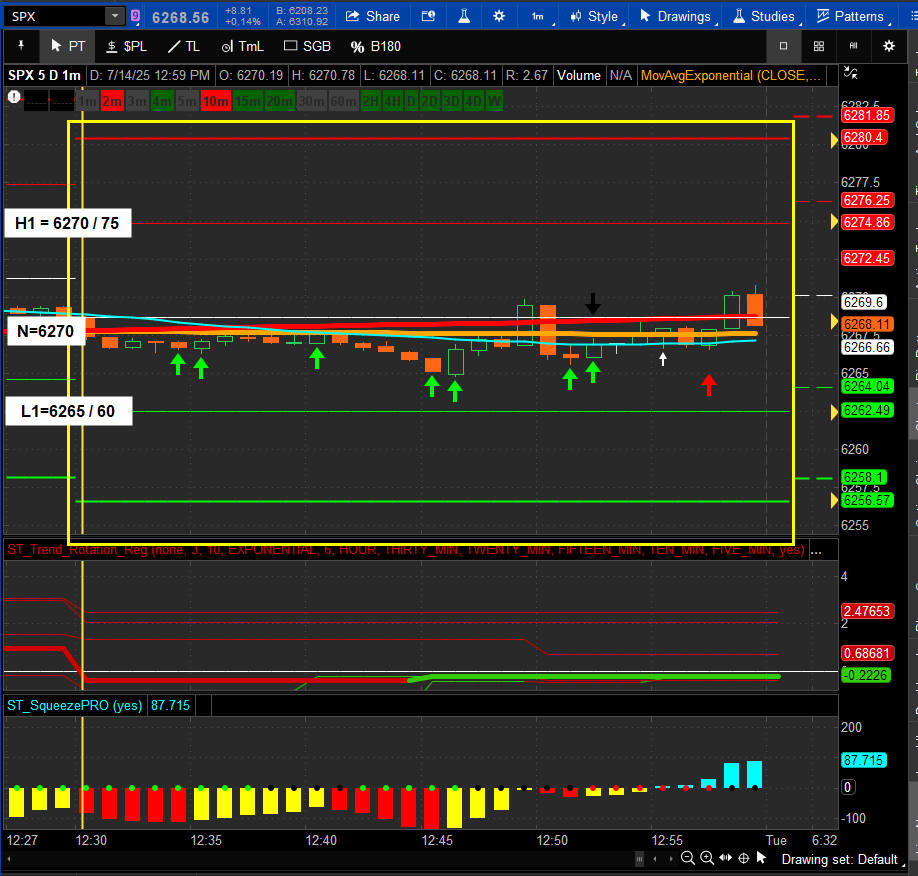The image size is (918, 876).
Task: Open chart settings gear in top toolbar
Action: [499, 16]
